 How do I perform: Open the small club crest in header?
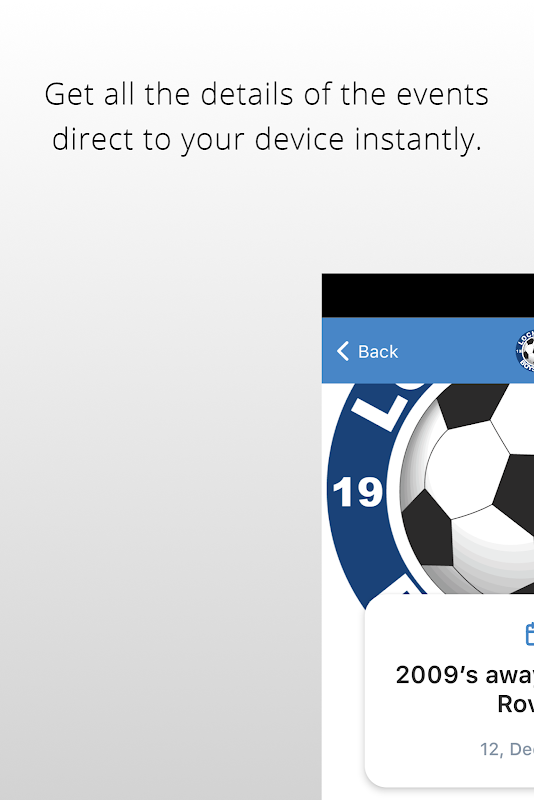tap(525, 351)
